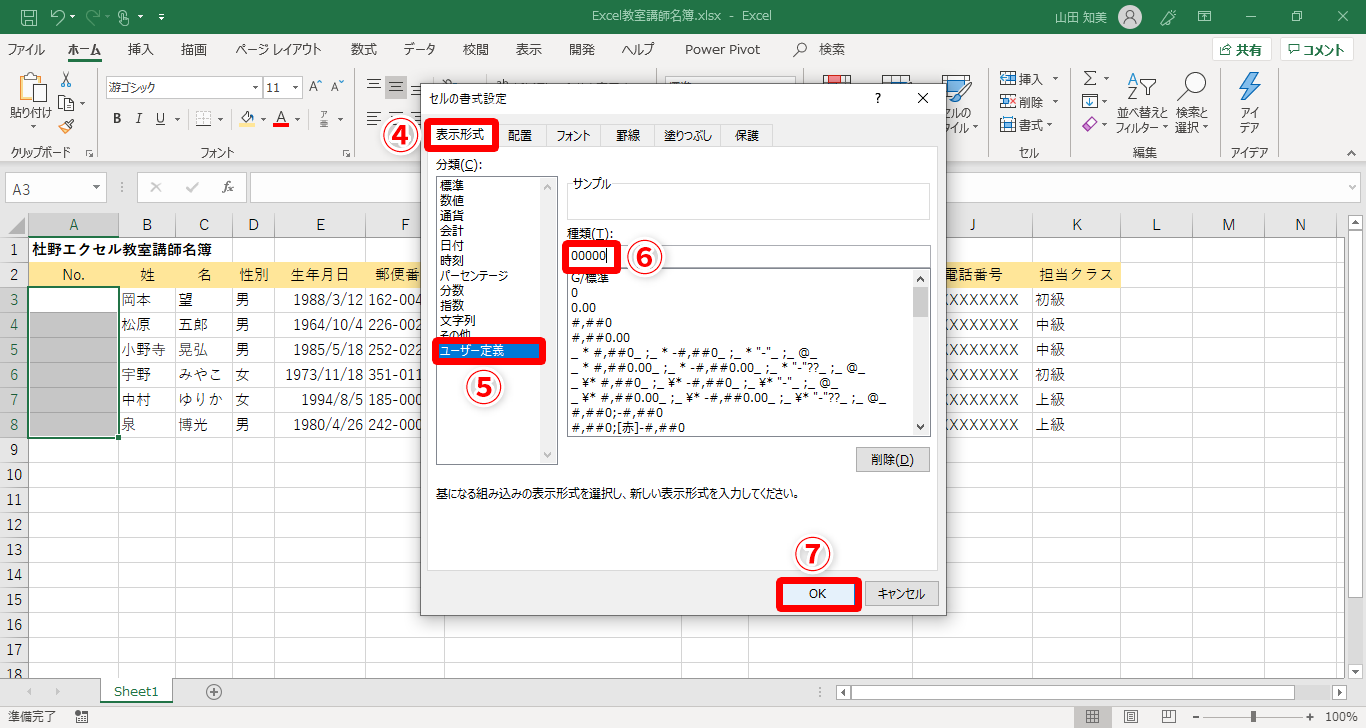Open Find & Select (検索と選択)

point(1192,103)
